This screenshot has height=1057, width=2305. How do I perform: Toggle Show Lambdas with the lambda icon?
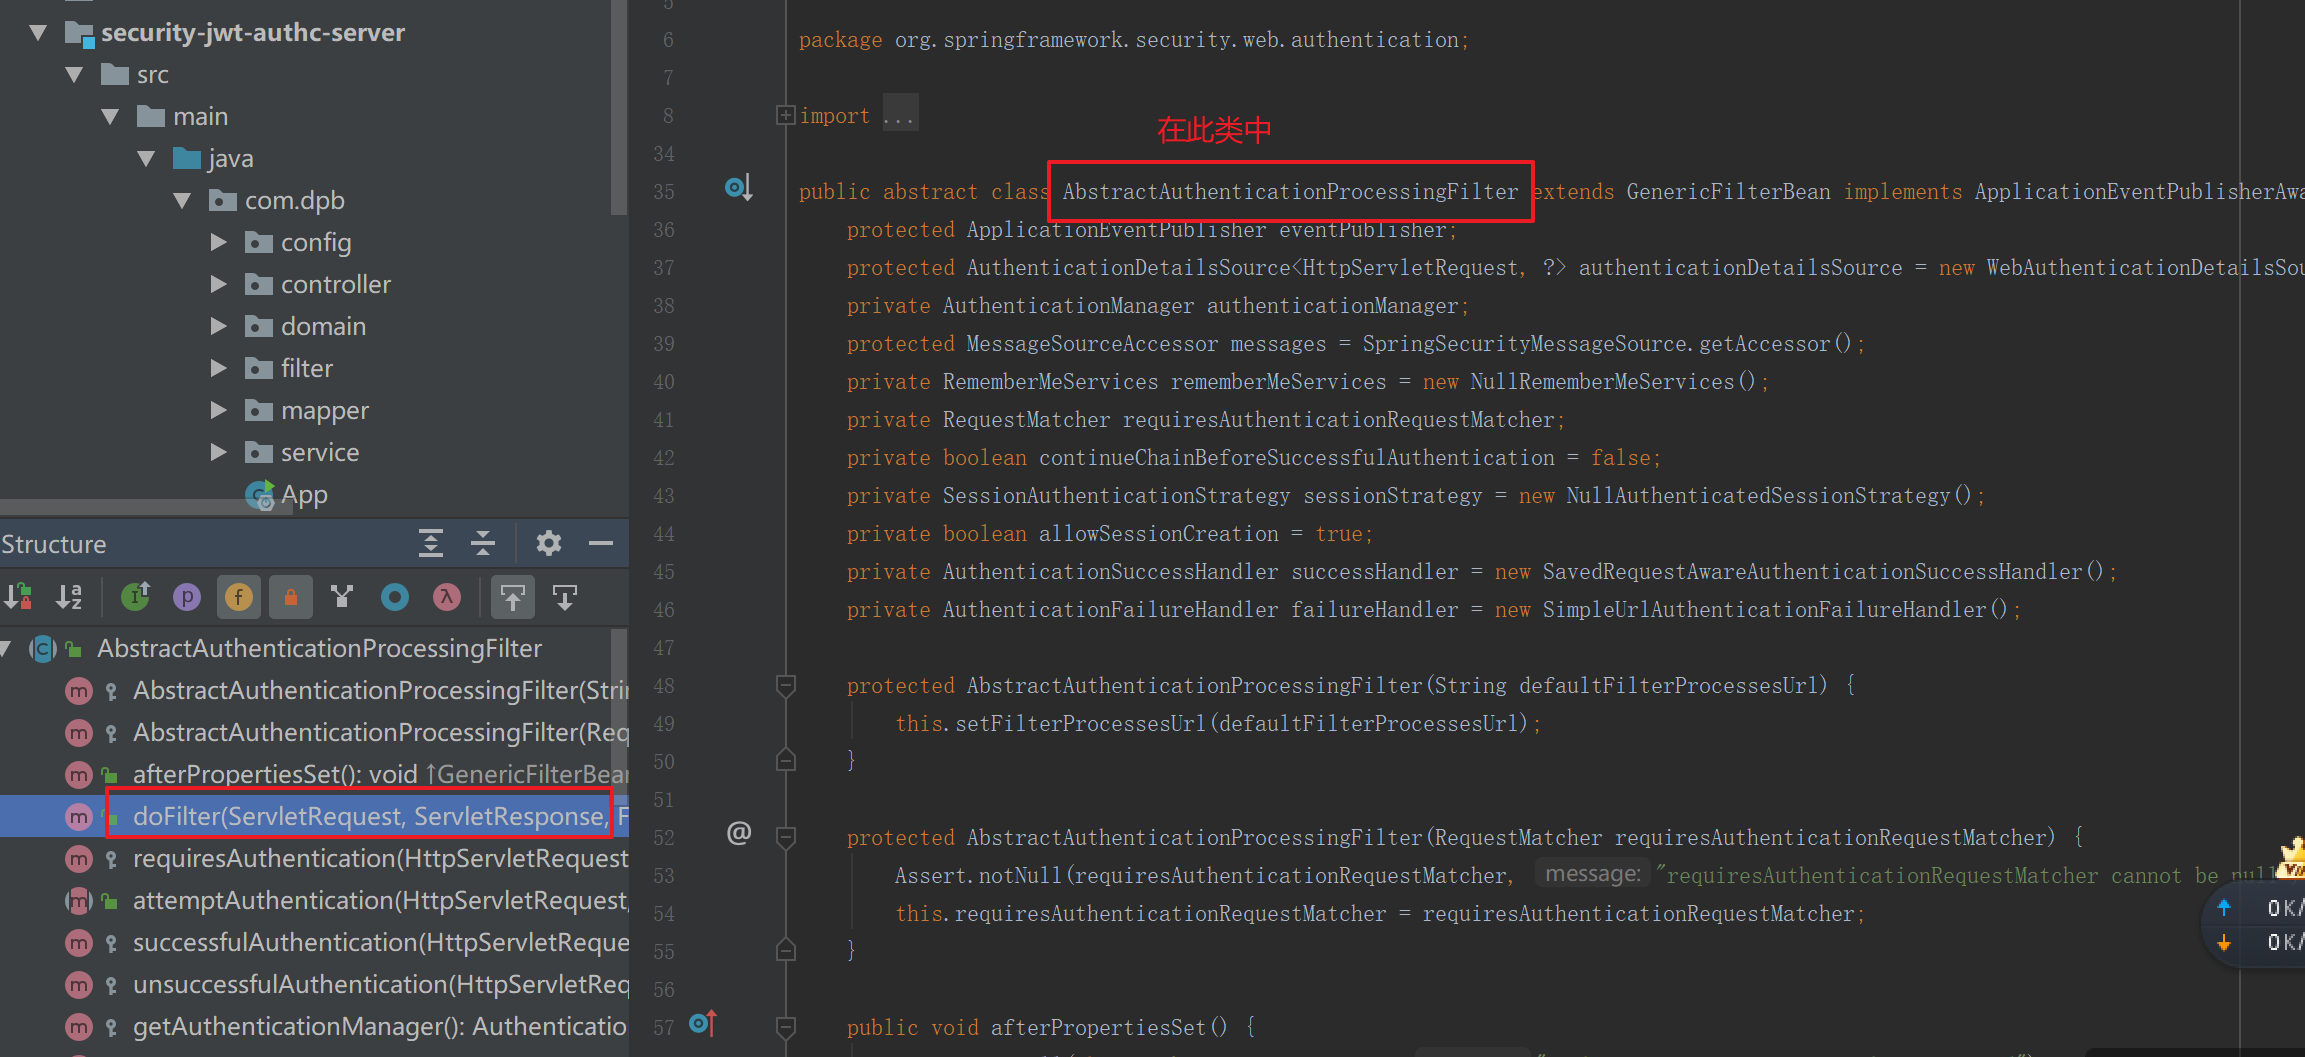[447, 597]
